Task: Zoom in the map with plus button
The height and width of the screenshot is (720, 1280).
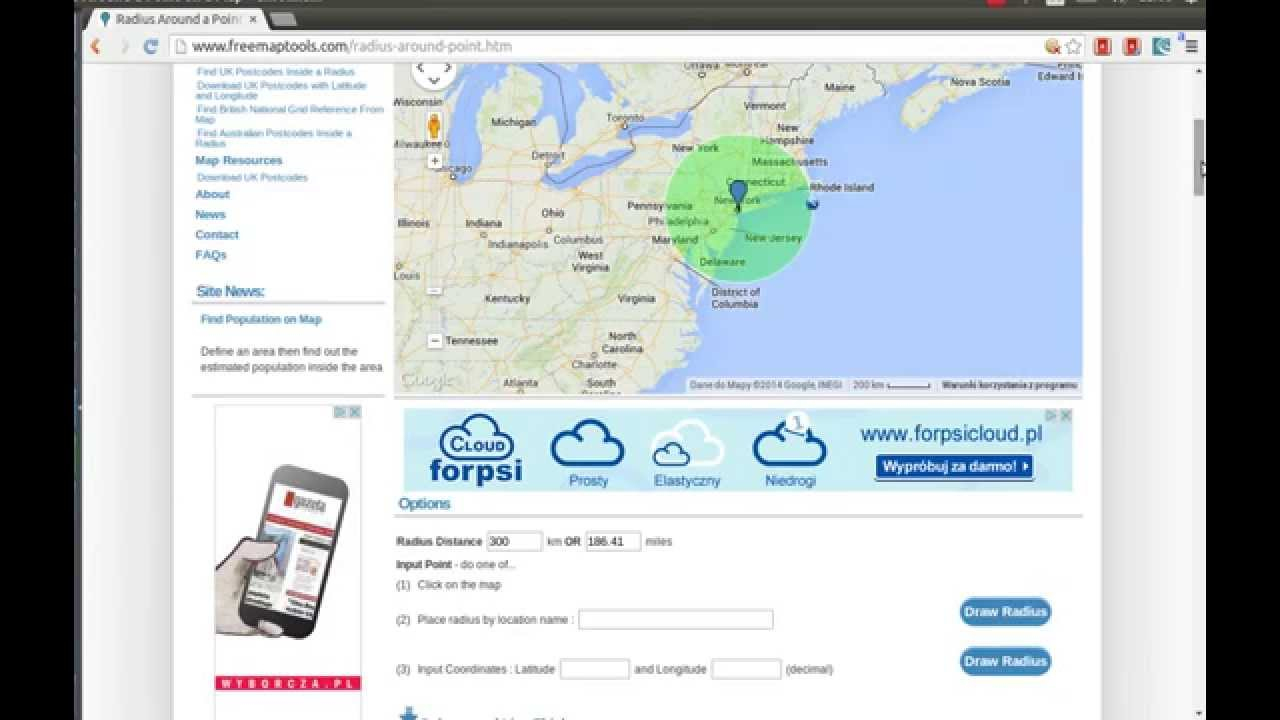Action: [435, 160]
